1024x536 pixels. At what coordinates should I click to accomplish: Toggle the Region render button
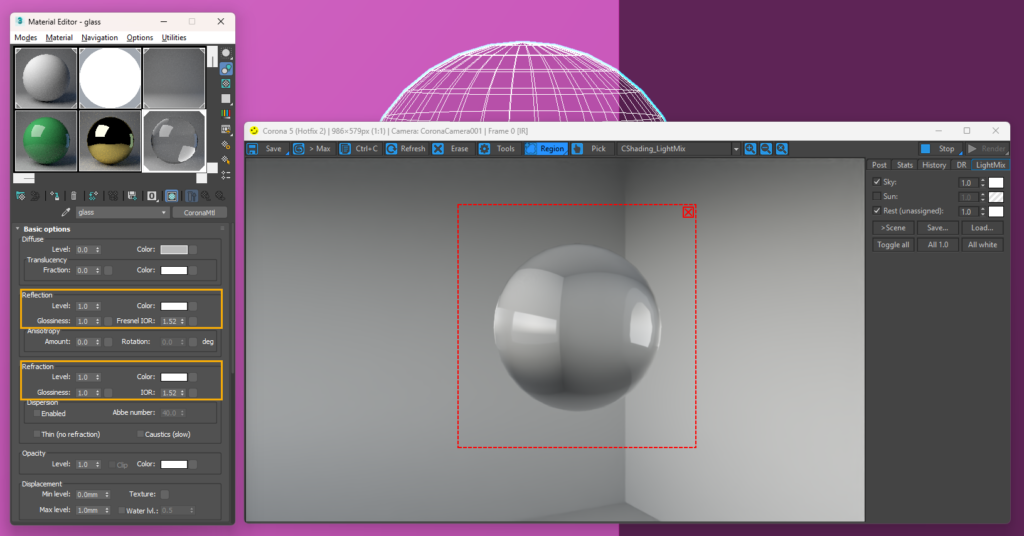pos(545,149)
